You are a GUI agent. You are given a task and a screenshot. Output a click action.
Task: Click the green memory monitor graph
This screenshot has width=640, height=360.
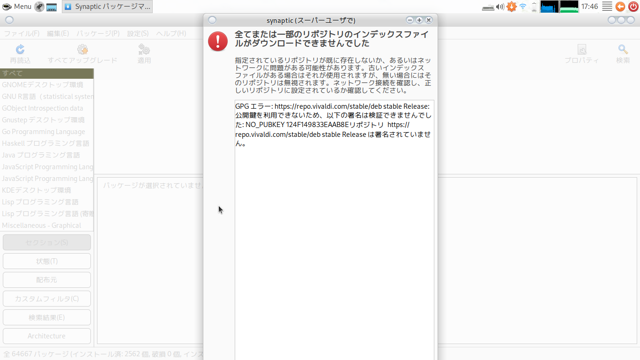tap(569, 7)
